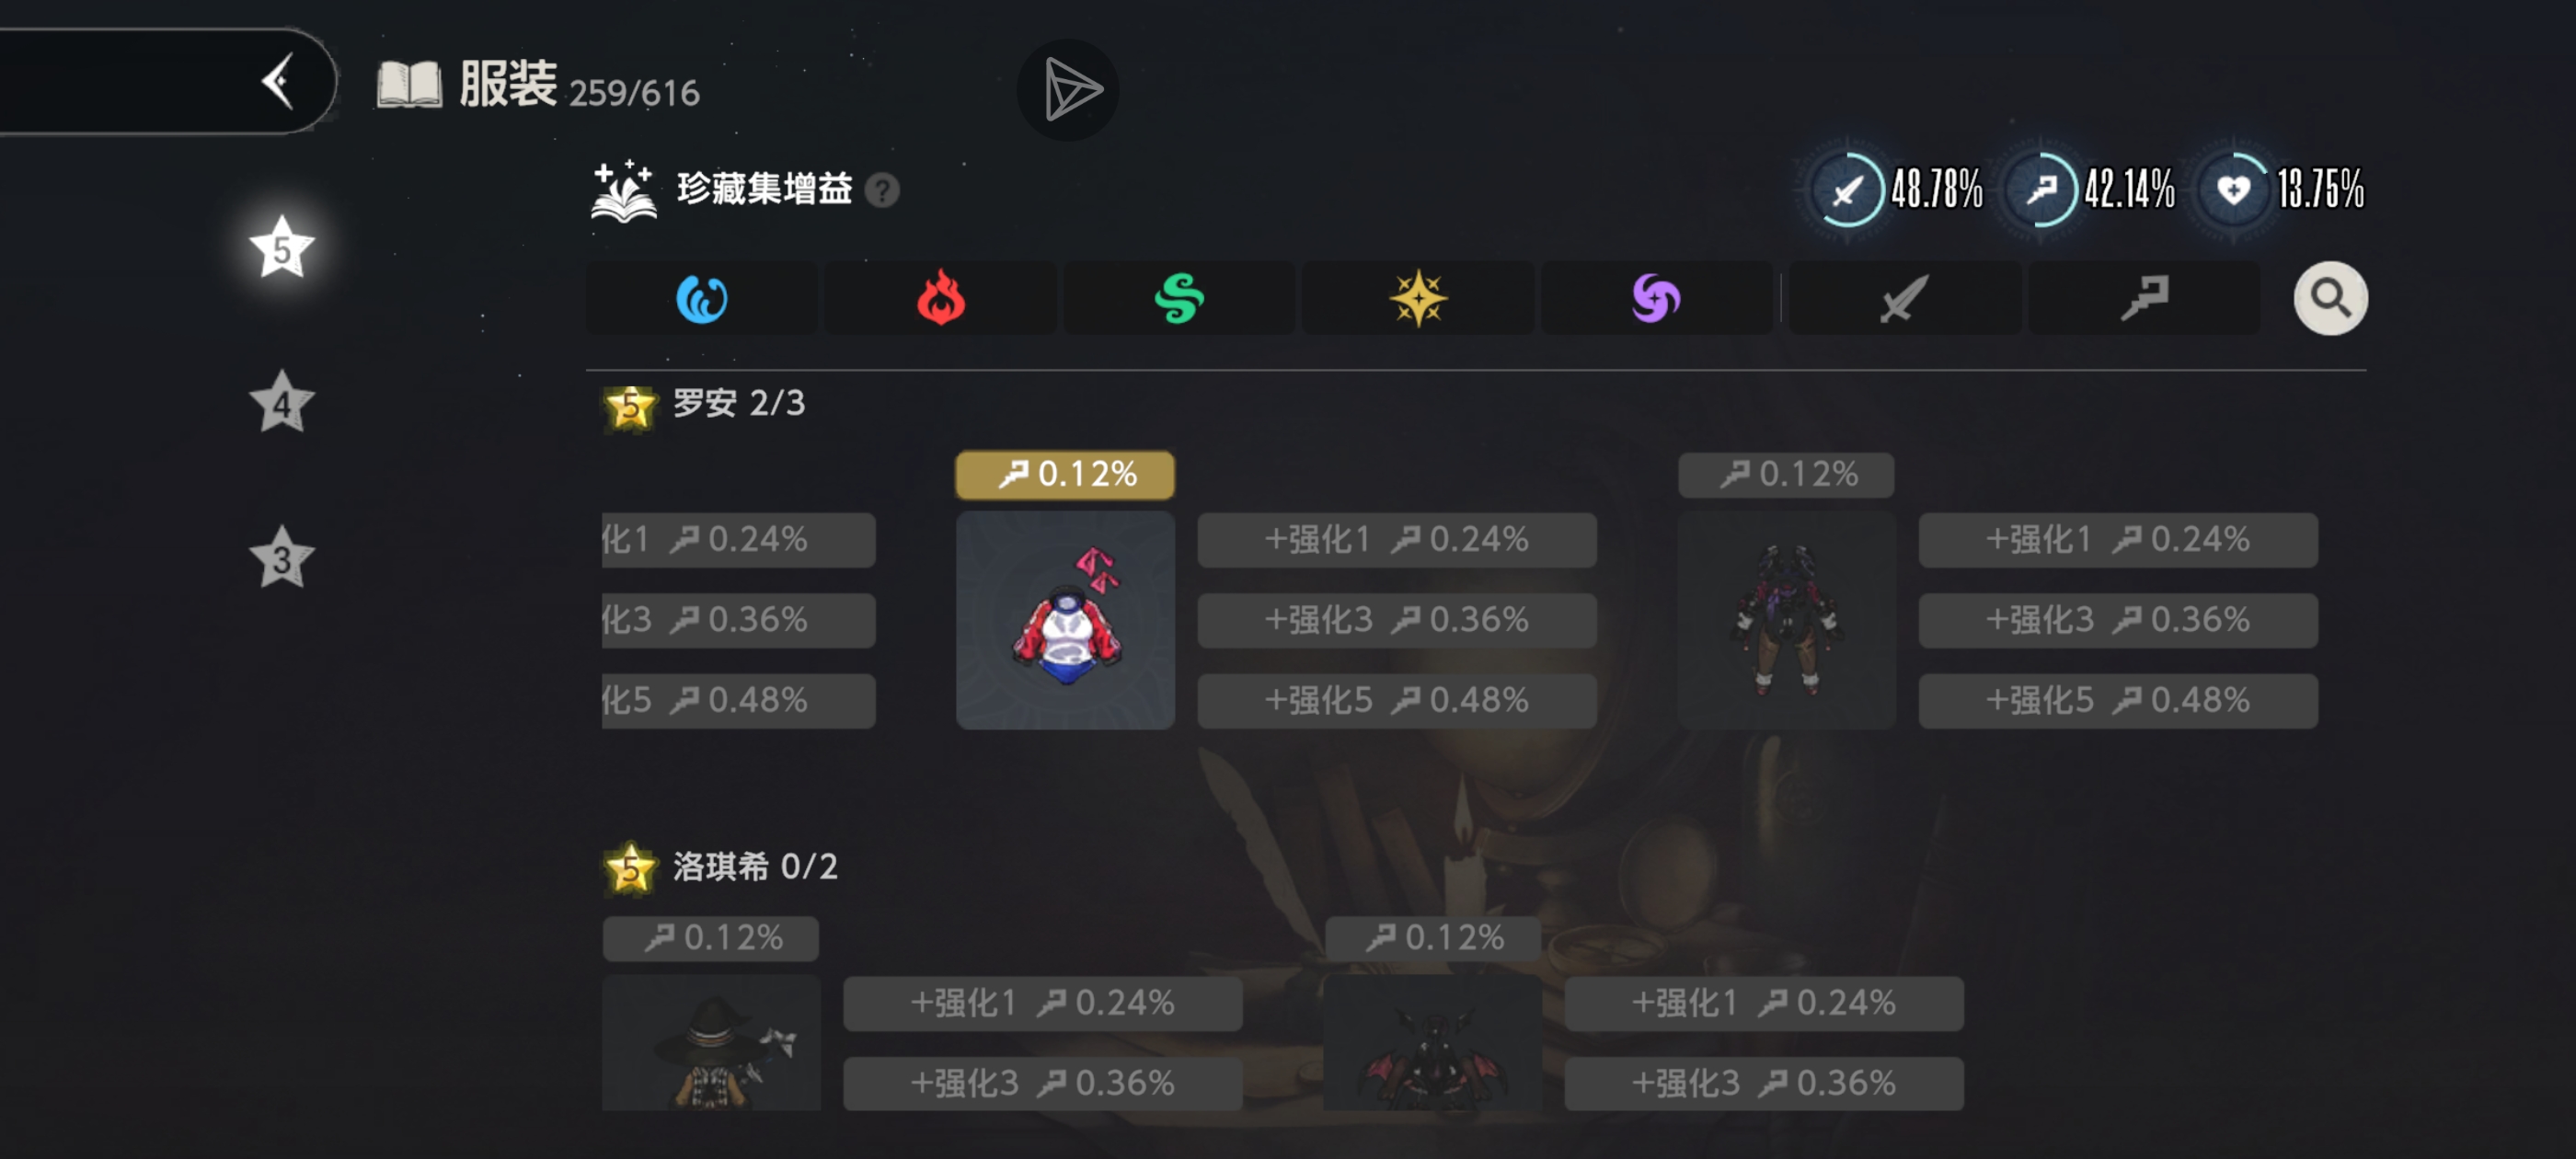The height and width of the screenshot is (1159, 2576).
Task: Click the gold 0.12% bonus badge
Action: [x=1065, y=475]
